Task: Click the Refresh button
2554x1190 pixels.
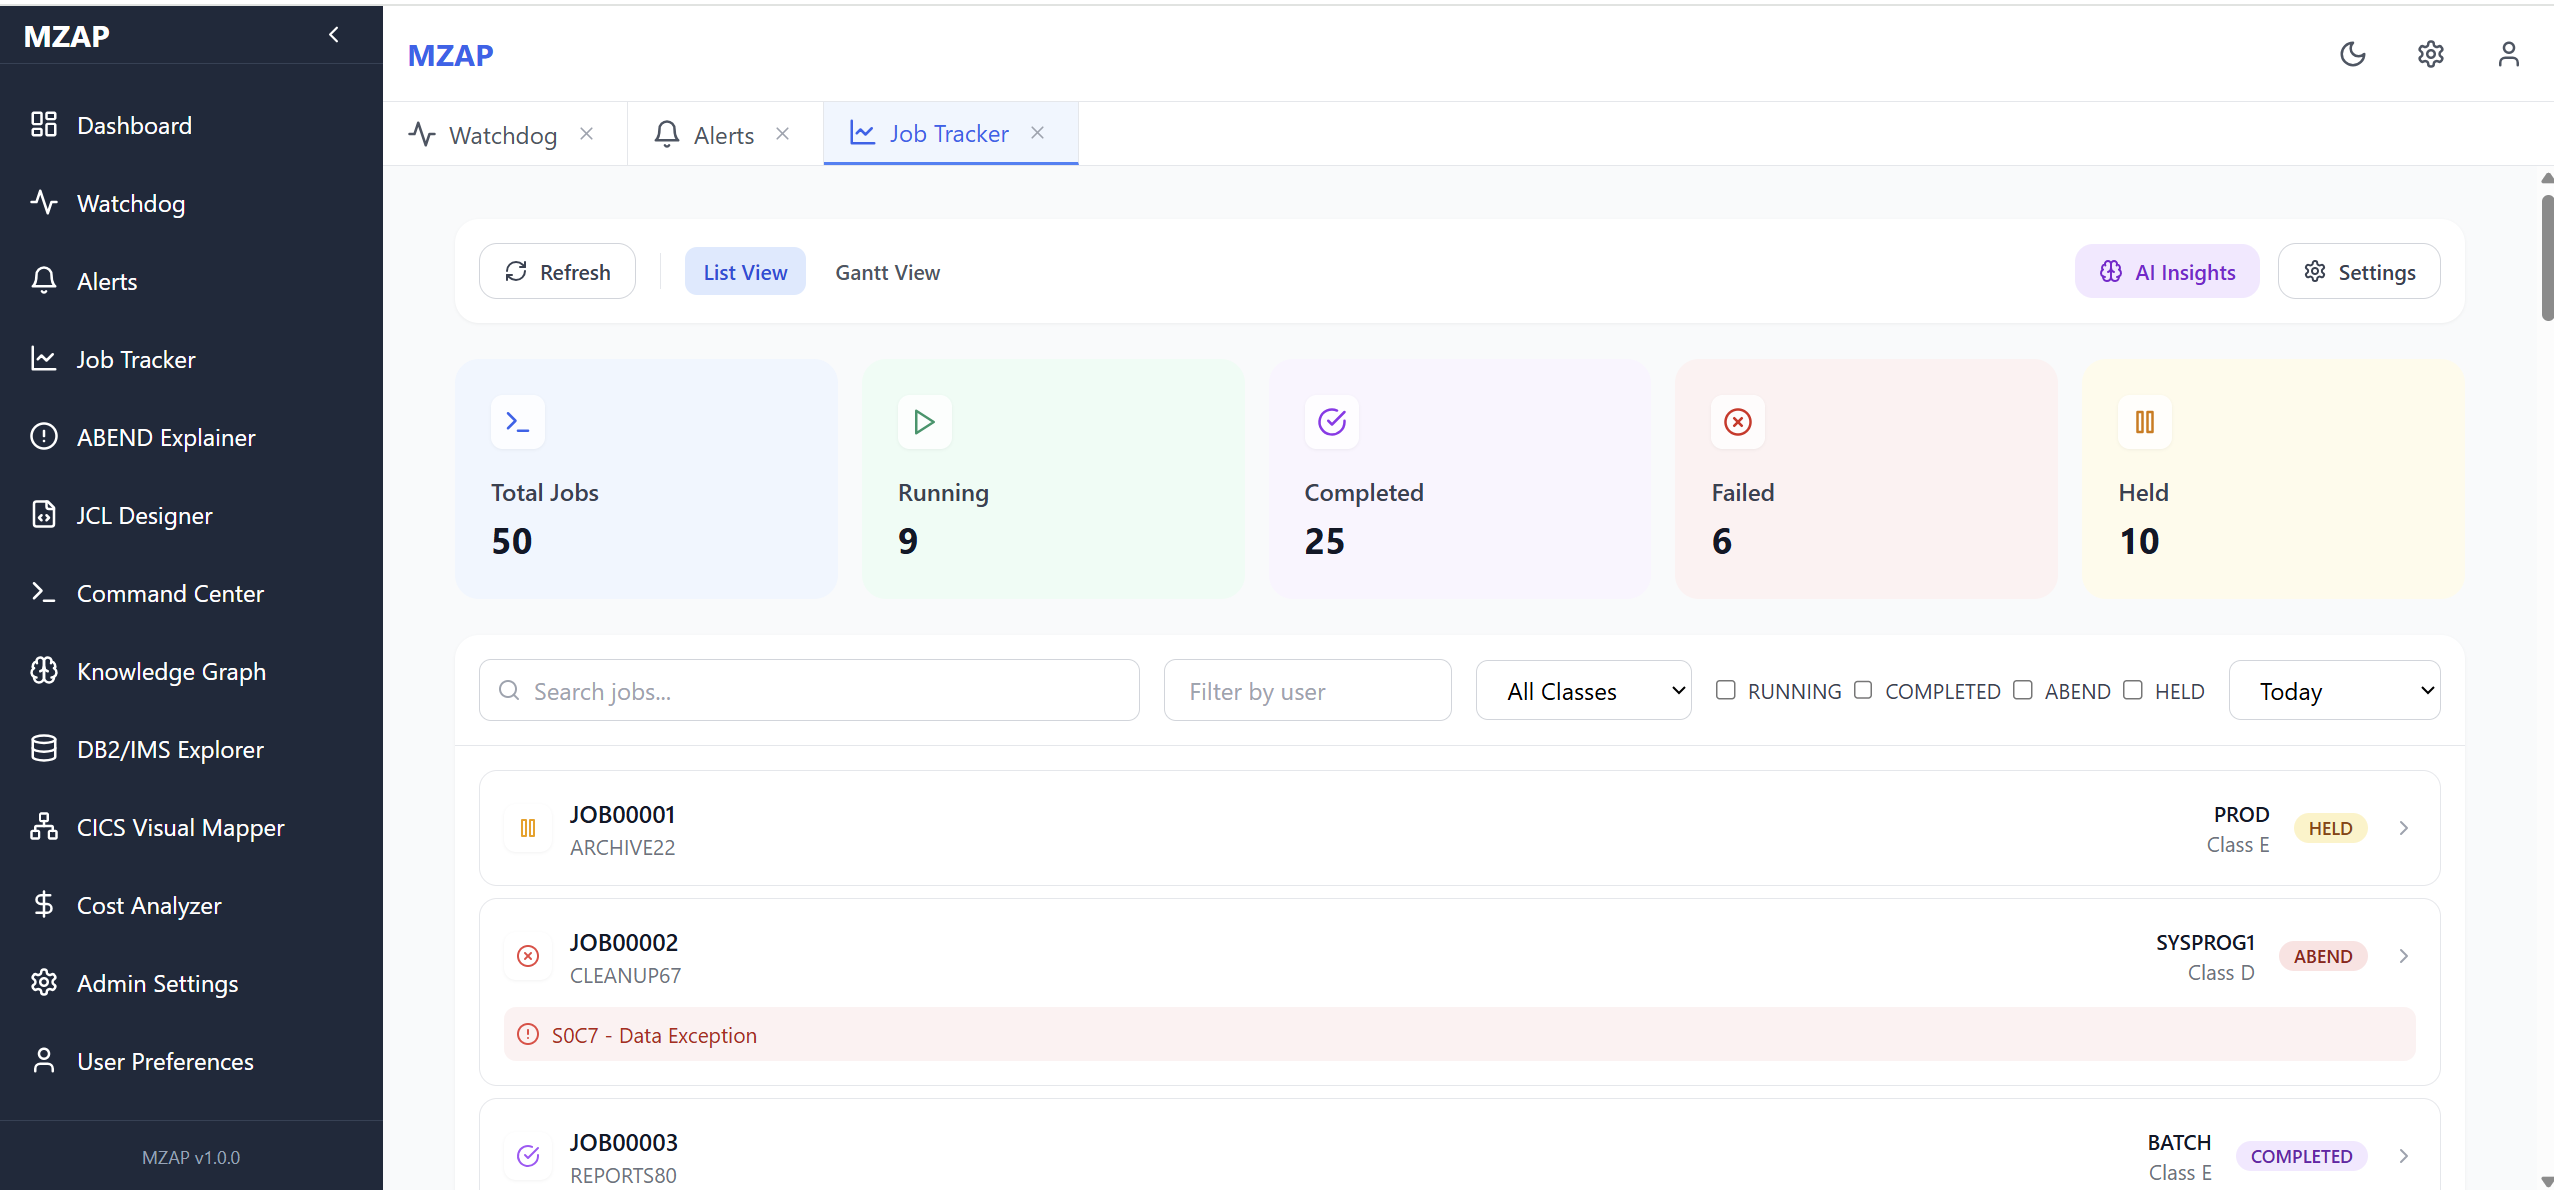Action: tap(557, 272)
